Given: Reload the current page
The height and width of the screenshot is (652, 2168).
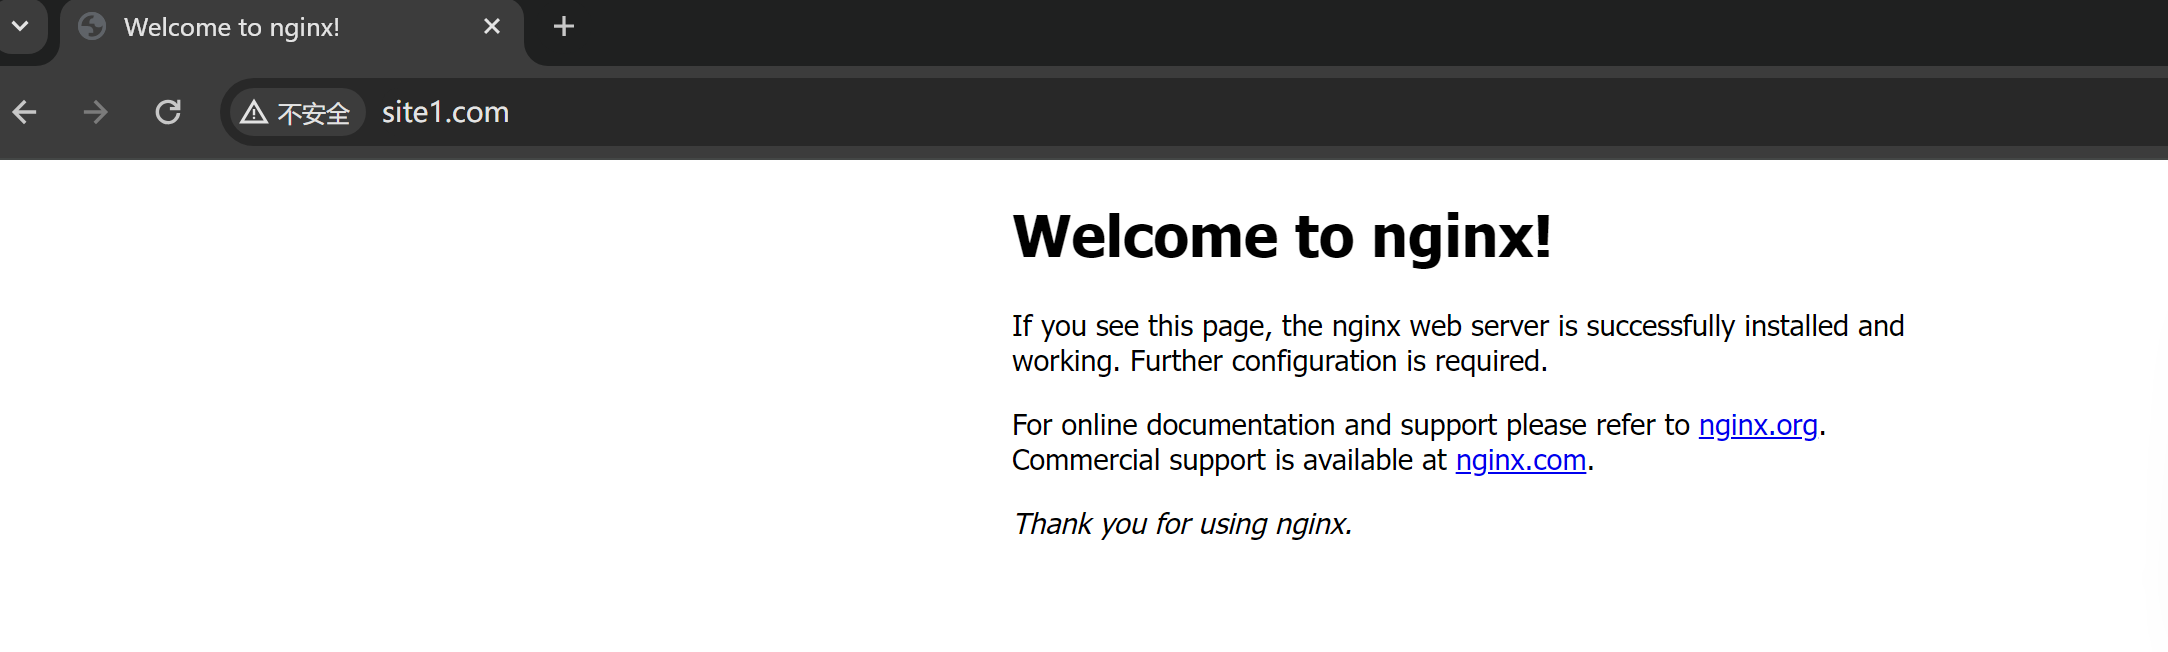Looking at the screenshot, I should (168, 112).
